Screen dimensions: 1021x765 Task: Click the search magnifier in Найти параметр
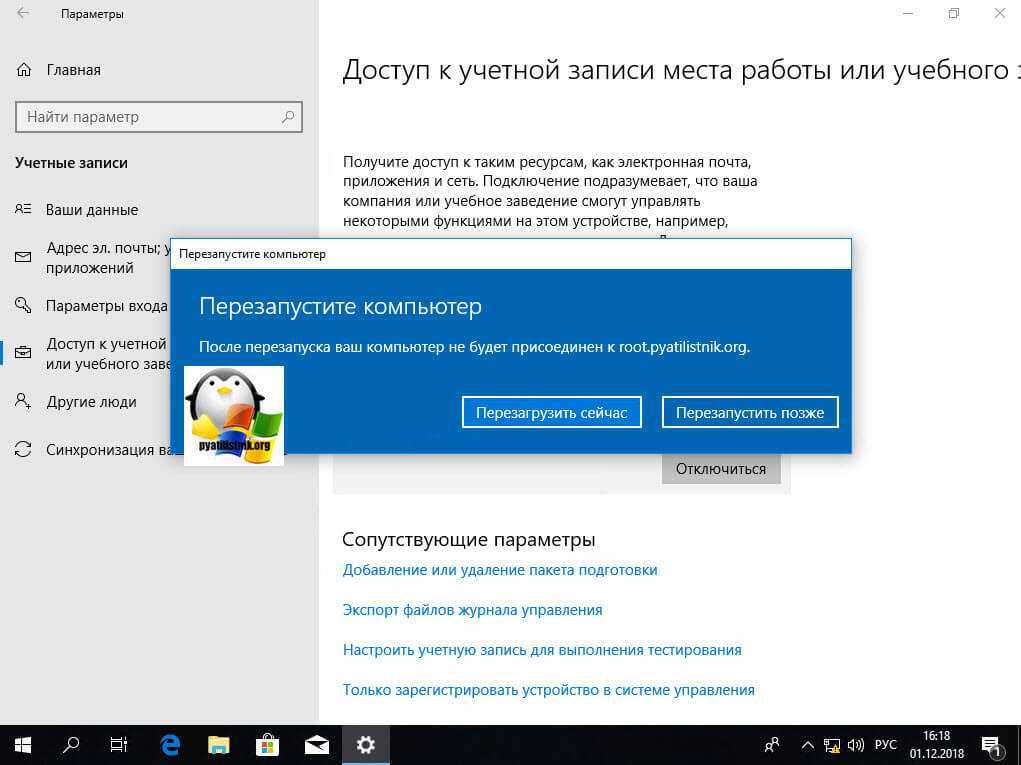click(288, 117)
